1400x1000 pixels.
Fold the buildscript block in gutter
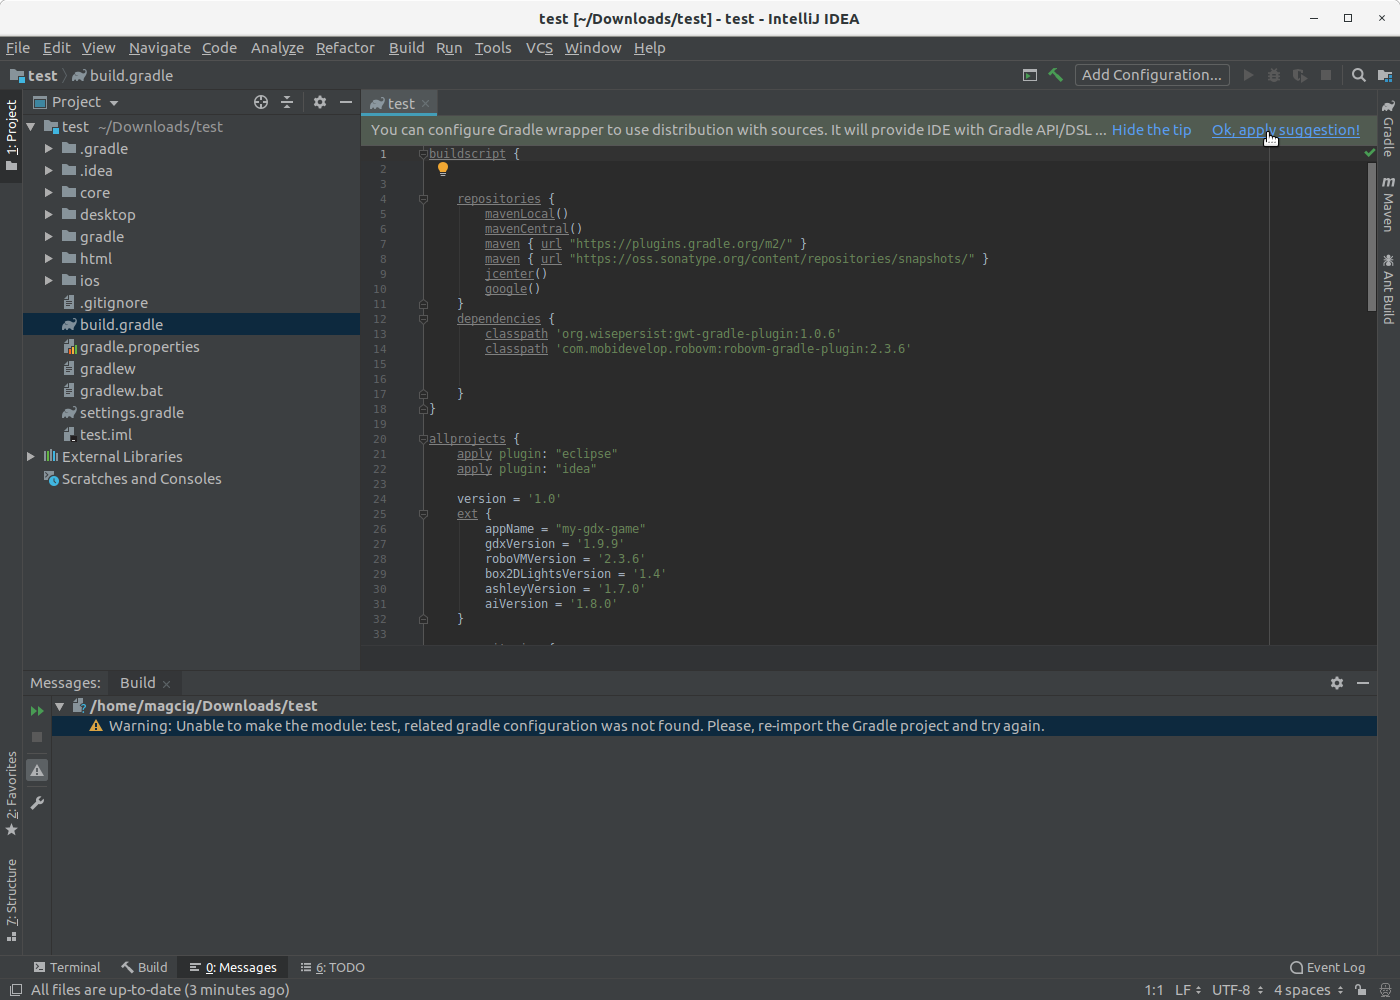pos(423,154)
